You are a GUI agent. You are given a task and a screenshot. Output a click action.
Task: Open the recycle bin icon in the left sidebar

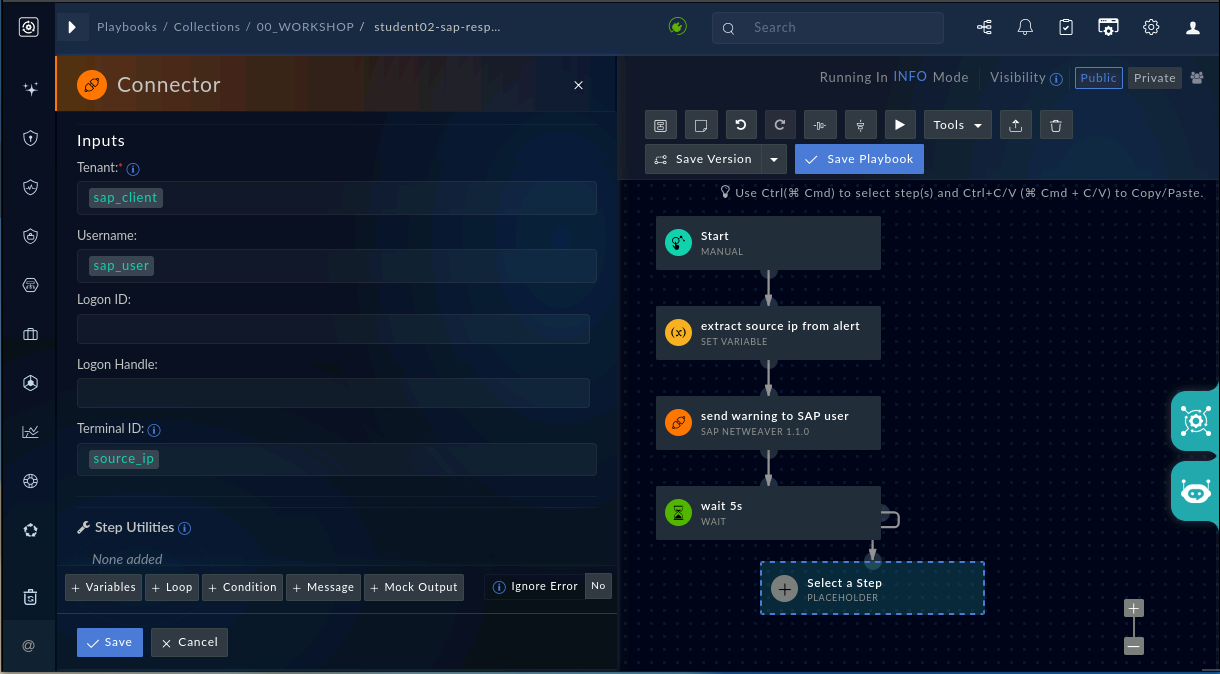pyautogui.click(x=31, y=597)
